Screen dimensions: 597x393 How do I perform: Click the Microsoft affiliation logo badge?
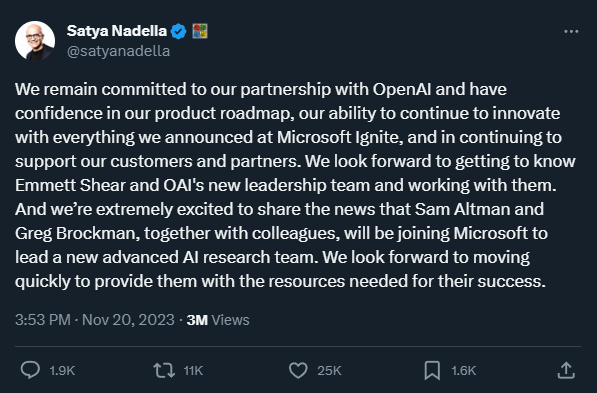point(200,31)
